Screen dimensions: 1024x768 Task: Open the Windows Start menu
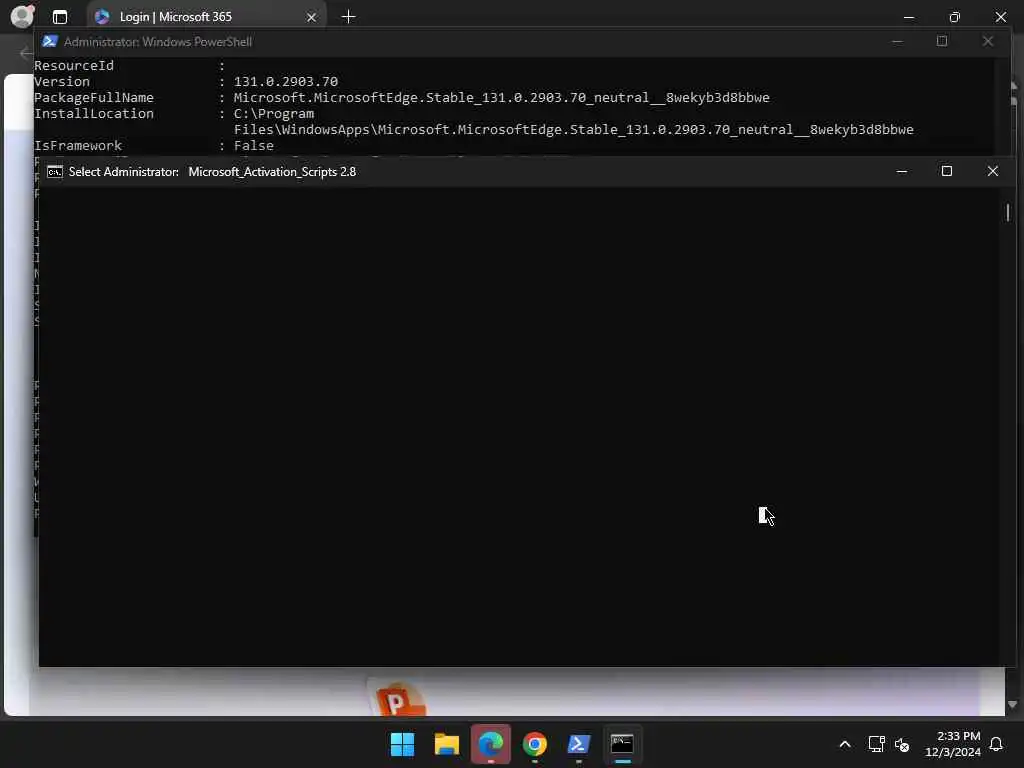[x=402, y=744]
